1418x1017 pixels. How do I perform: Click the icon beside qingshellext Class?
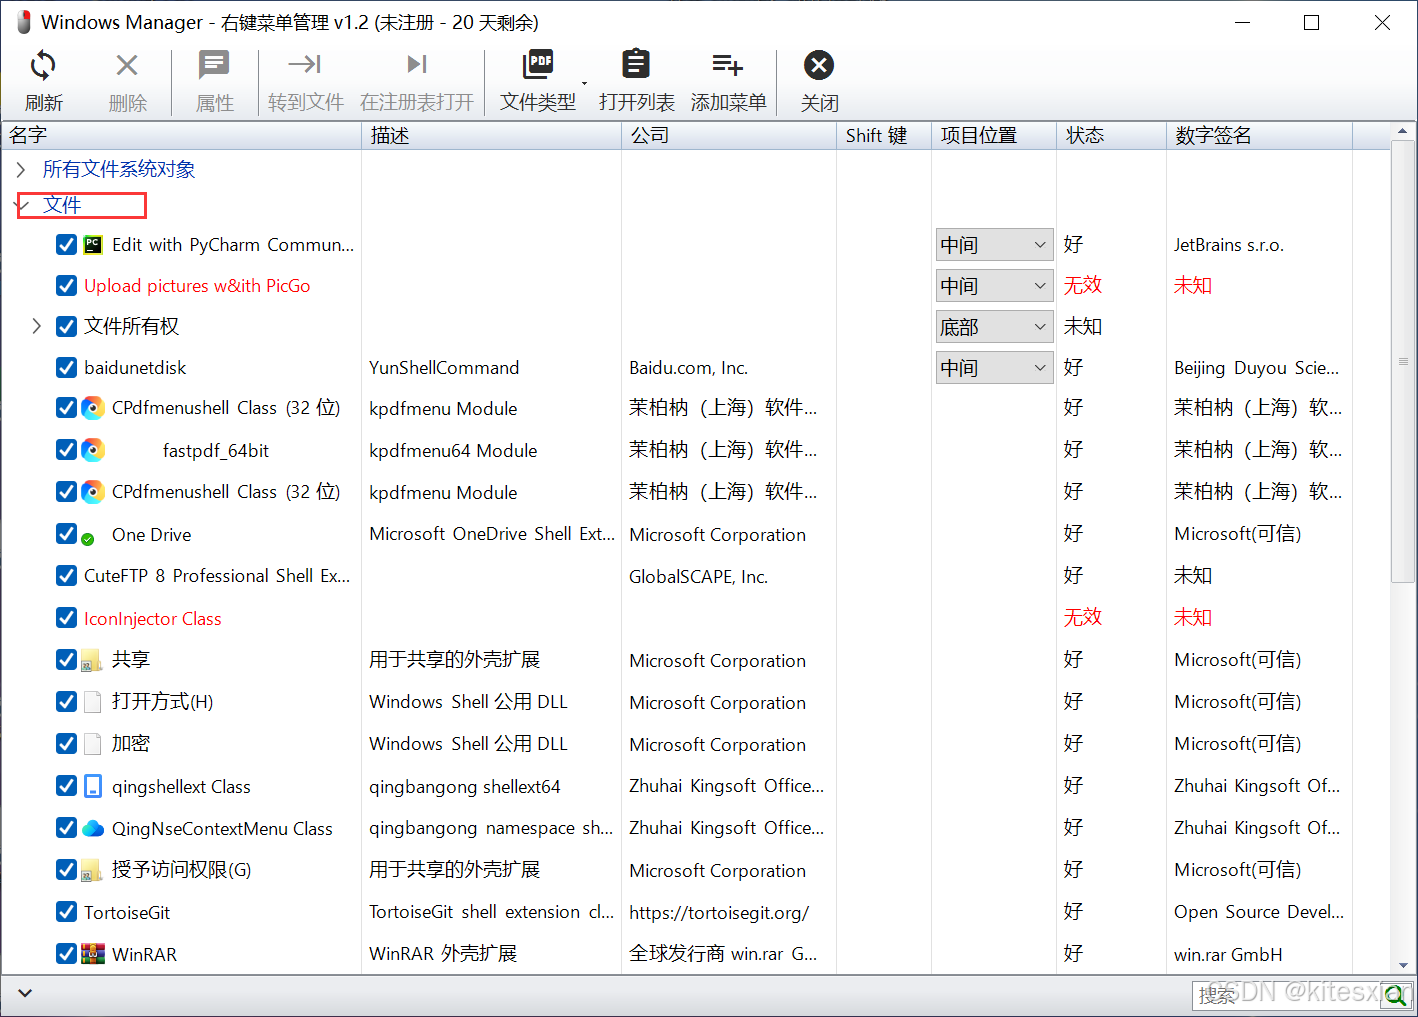pos(93,786)
